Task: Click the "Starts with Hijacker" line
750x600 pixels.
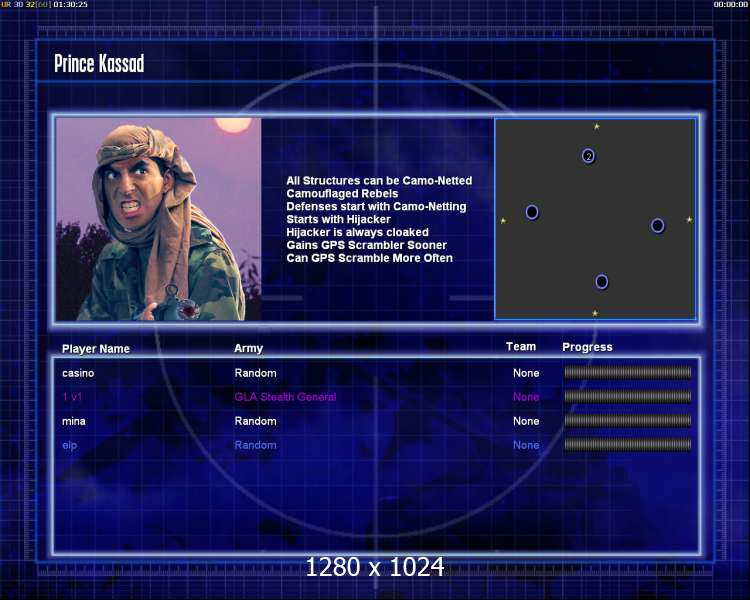Action: pyautogui.click(x=339, y=220)
